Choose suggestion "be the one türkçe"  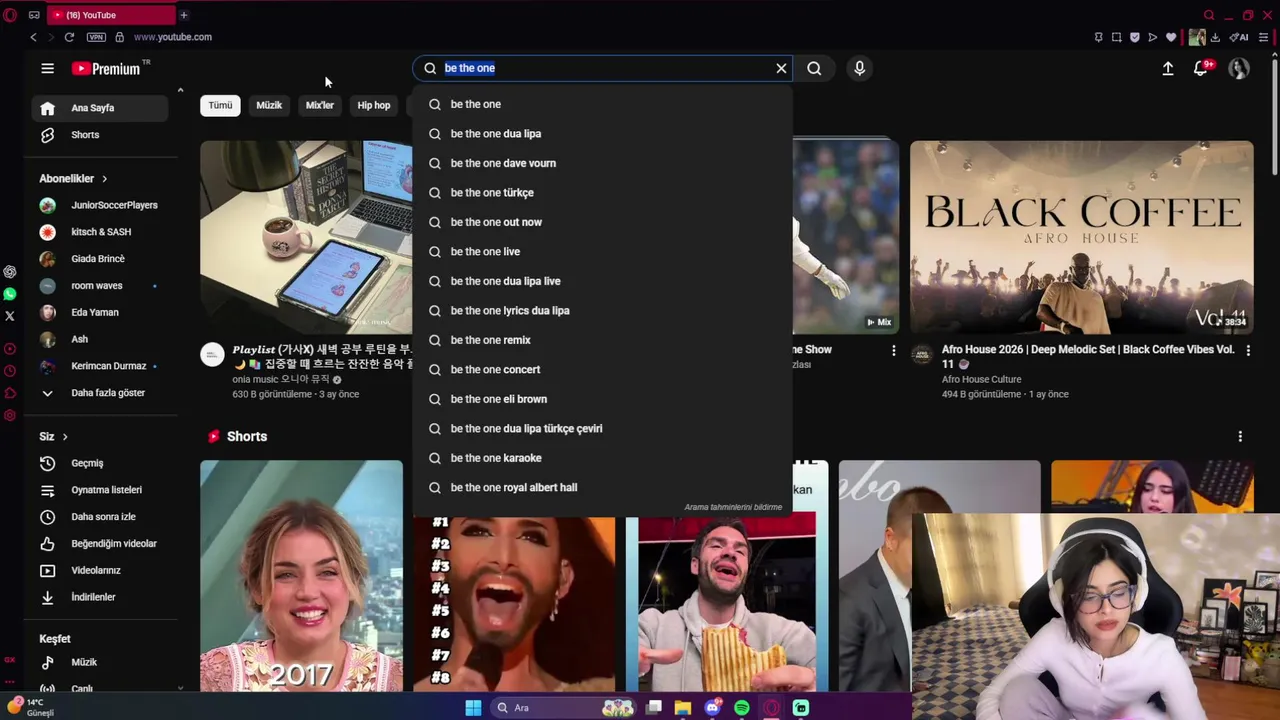pyautogui.click(x=602, y=193)
